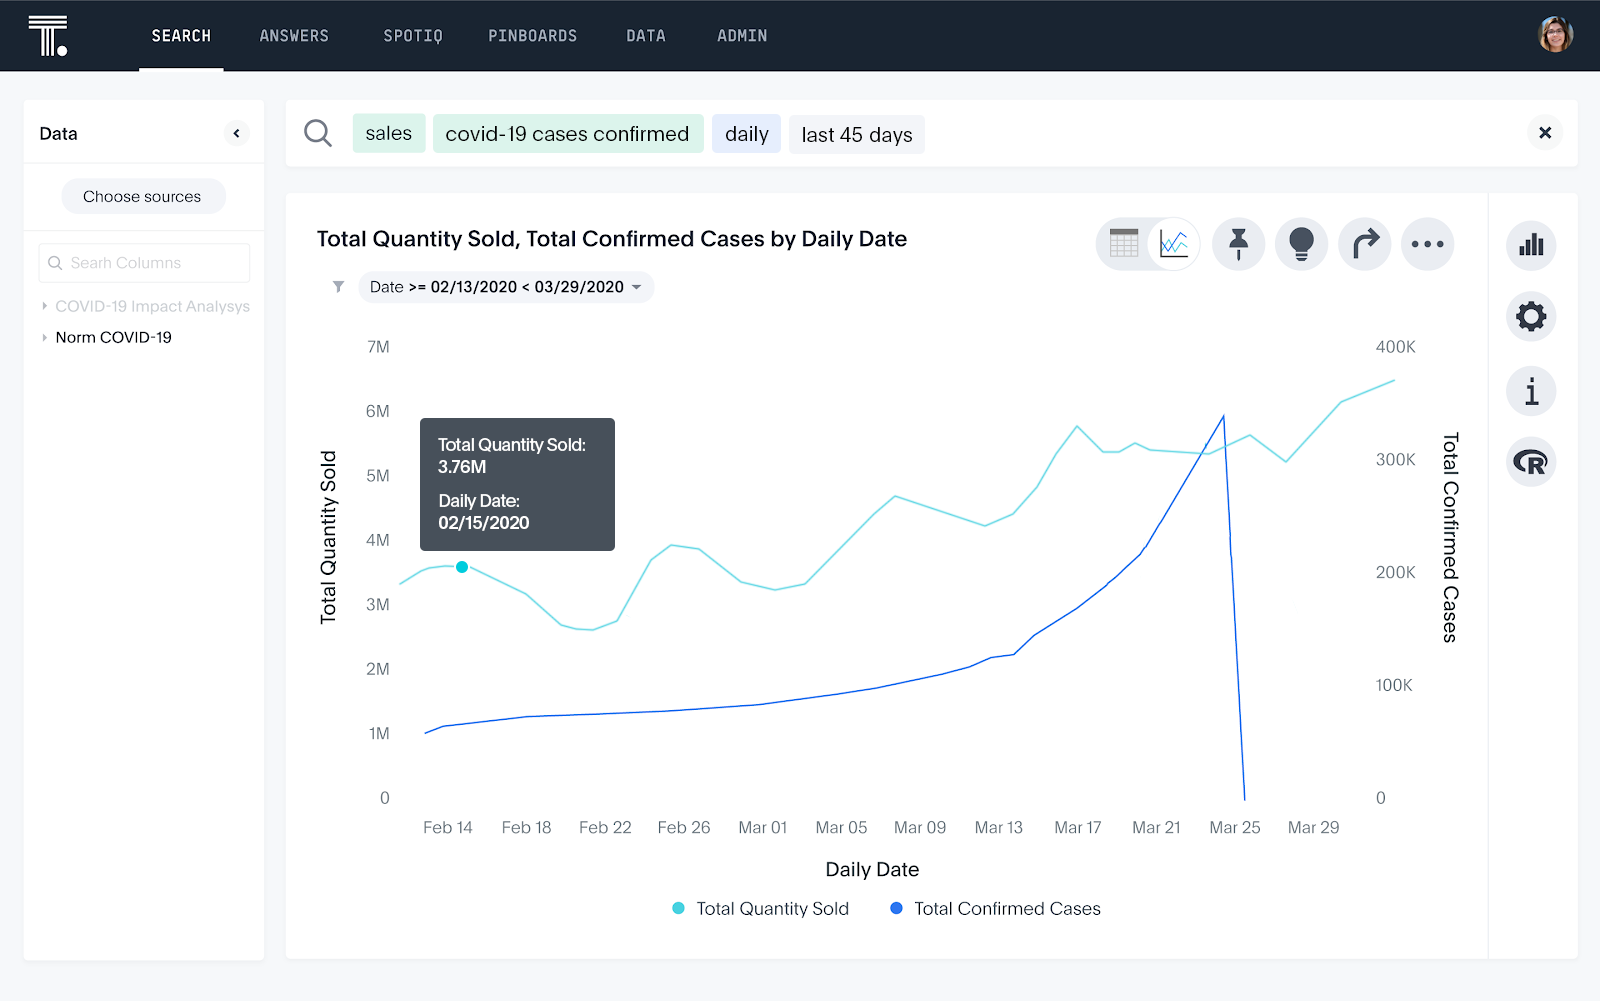
Task: Pin the chart to a pinboard
Action: point(1238,244)
